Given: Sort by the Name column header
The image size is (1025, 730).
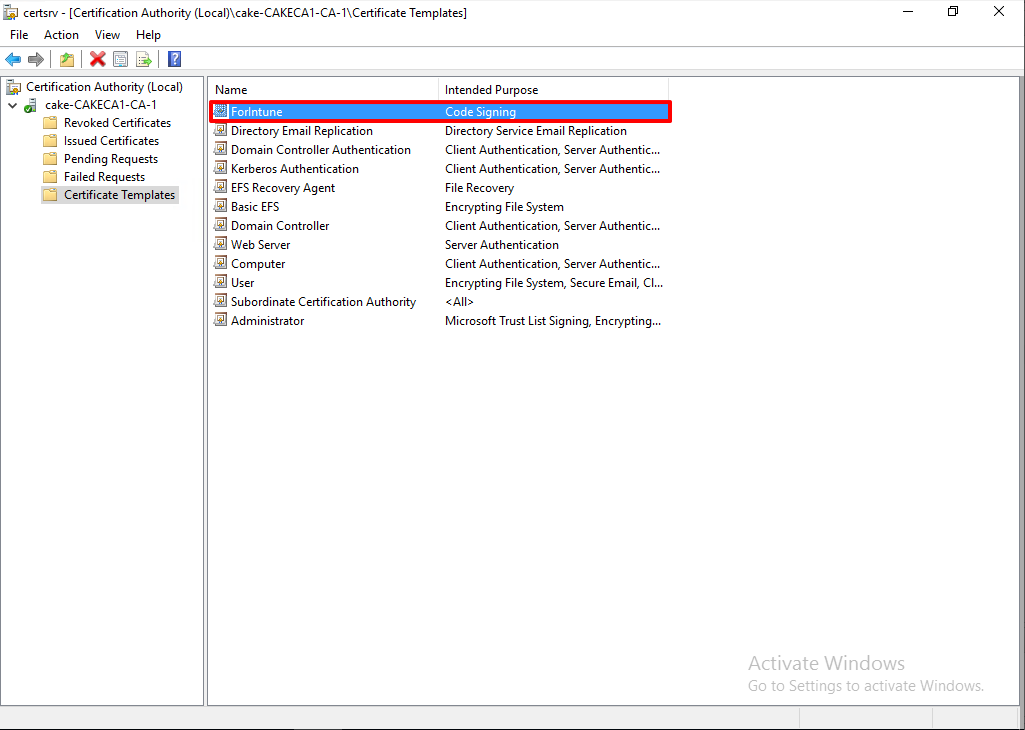Looking at the screenshot, I should pos(324,90).
